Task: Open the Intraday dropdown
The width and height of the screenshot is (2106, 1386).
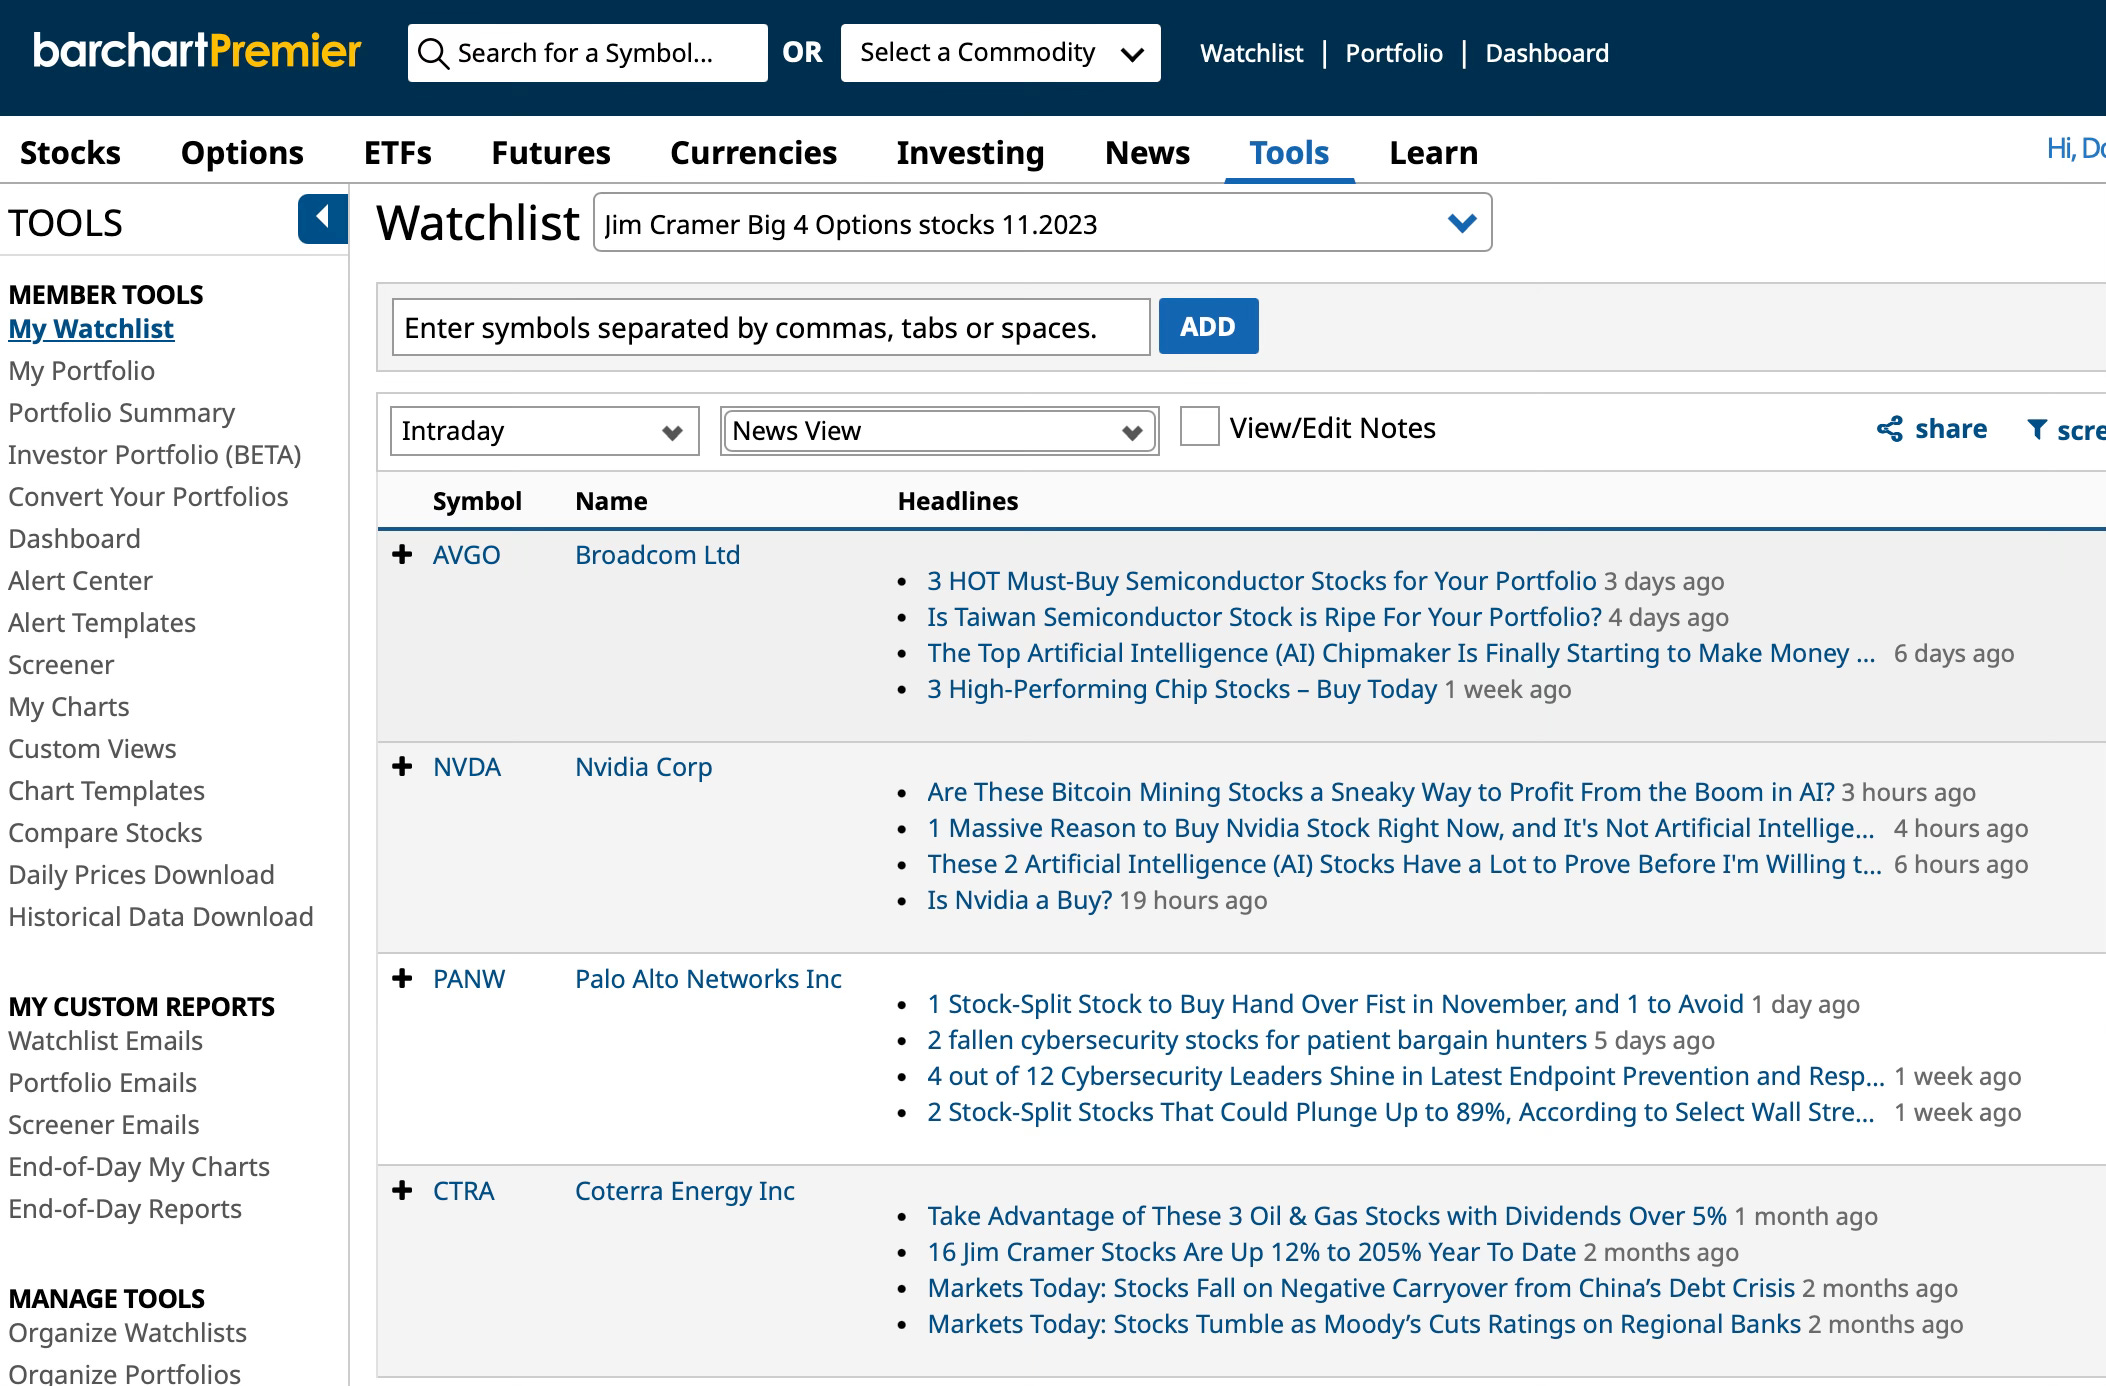Action: [544, 431]
